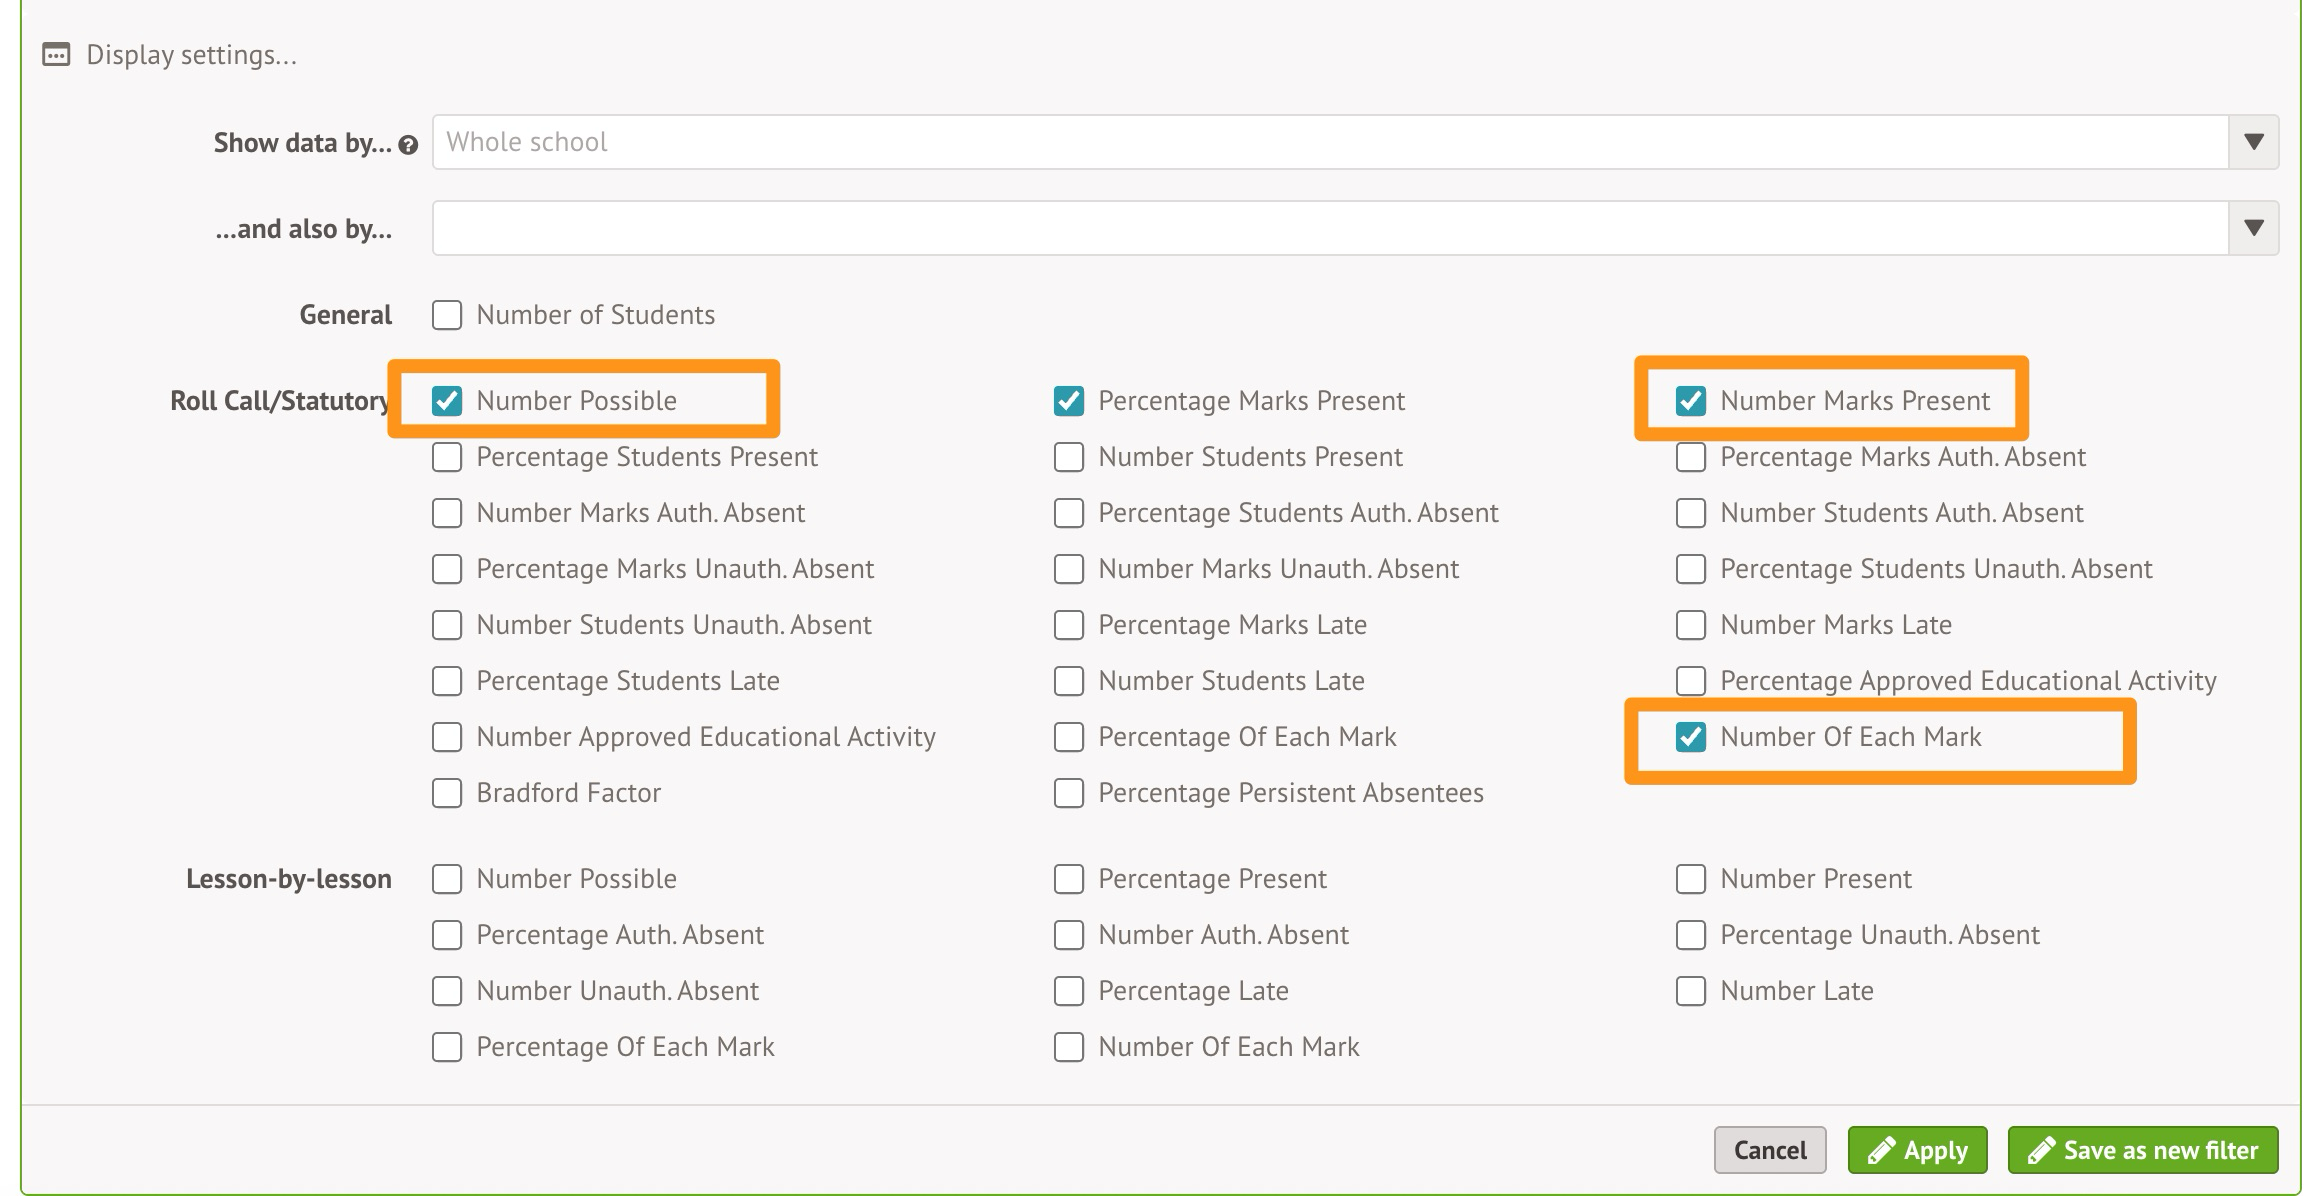Image resolution: width=2306 pixels, height=1196 pixels.
Task: Tick the Bradford Factor checkbox
Action: [x=447, y=793]
